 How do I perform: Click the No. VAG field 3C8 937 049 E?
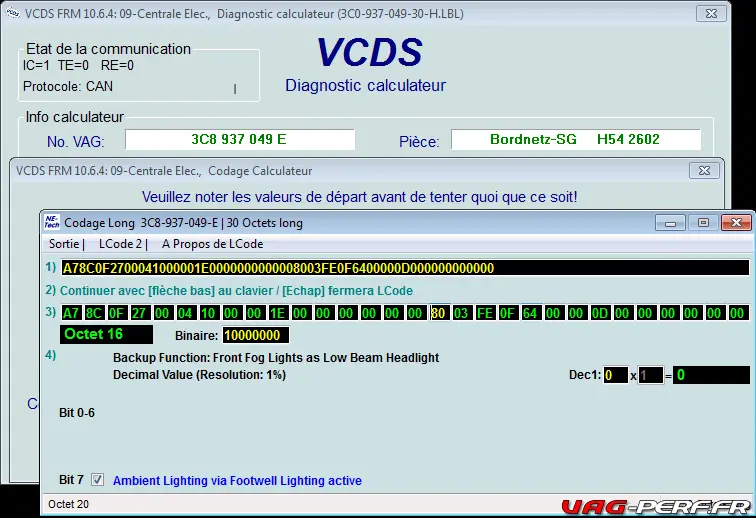(240, 140)
